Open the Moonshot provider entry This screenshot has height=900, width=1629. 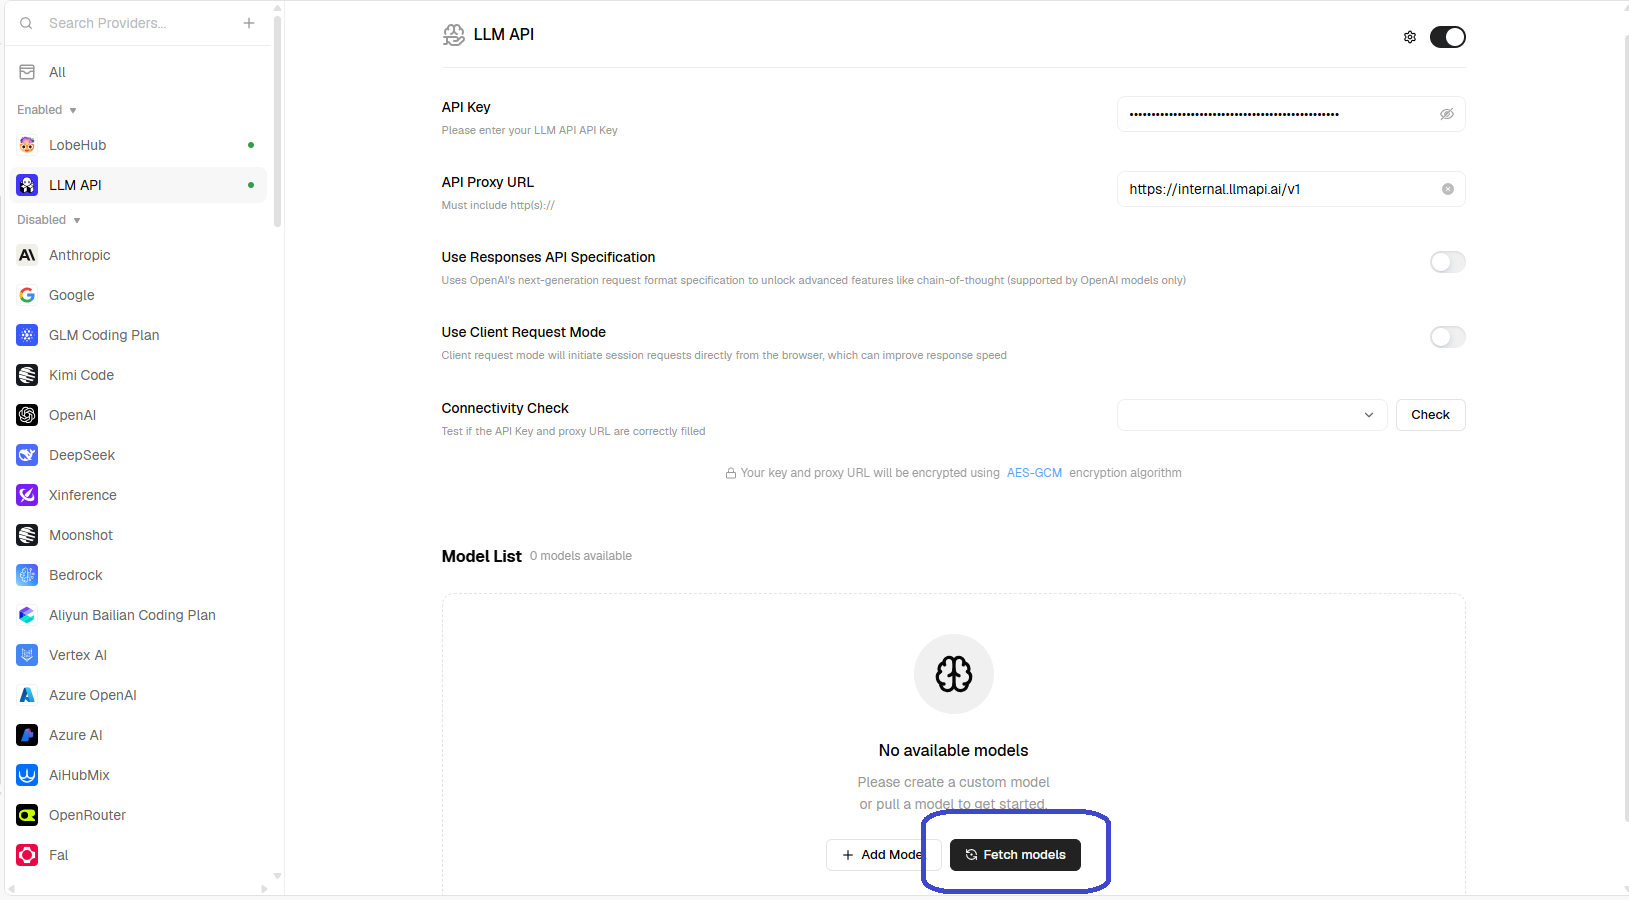(x=138, y=535)
